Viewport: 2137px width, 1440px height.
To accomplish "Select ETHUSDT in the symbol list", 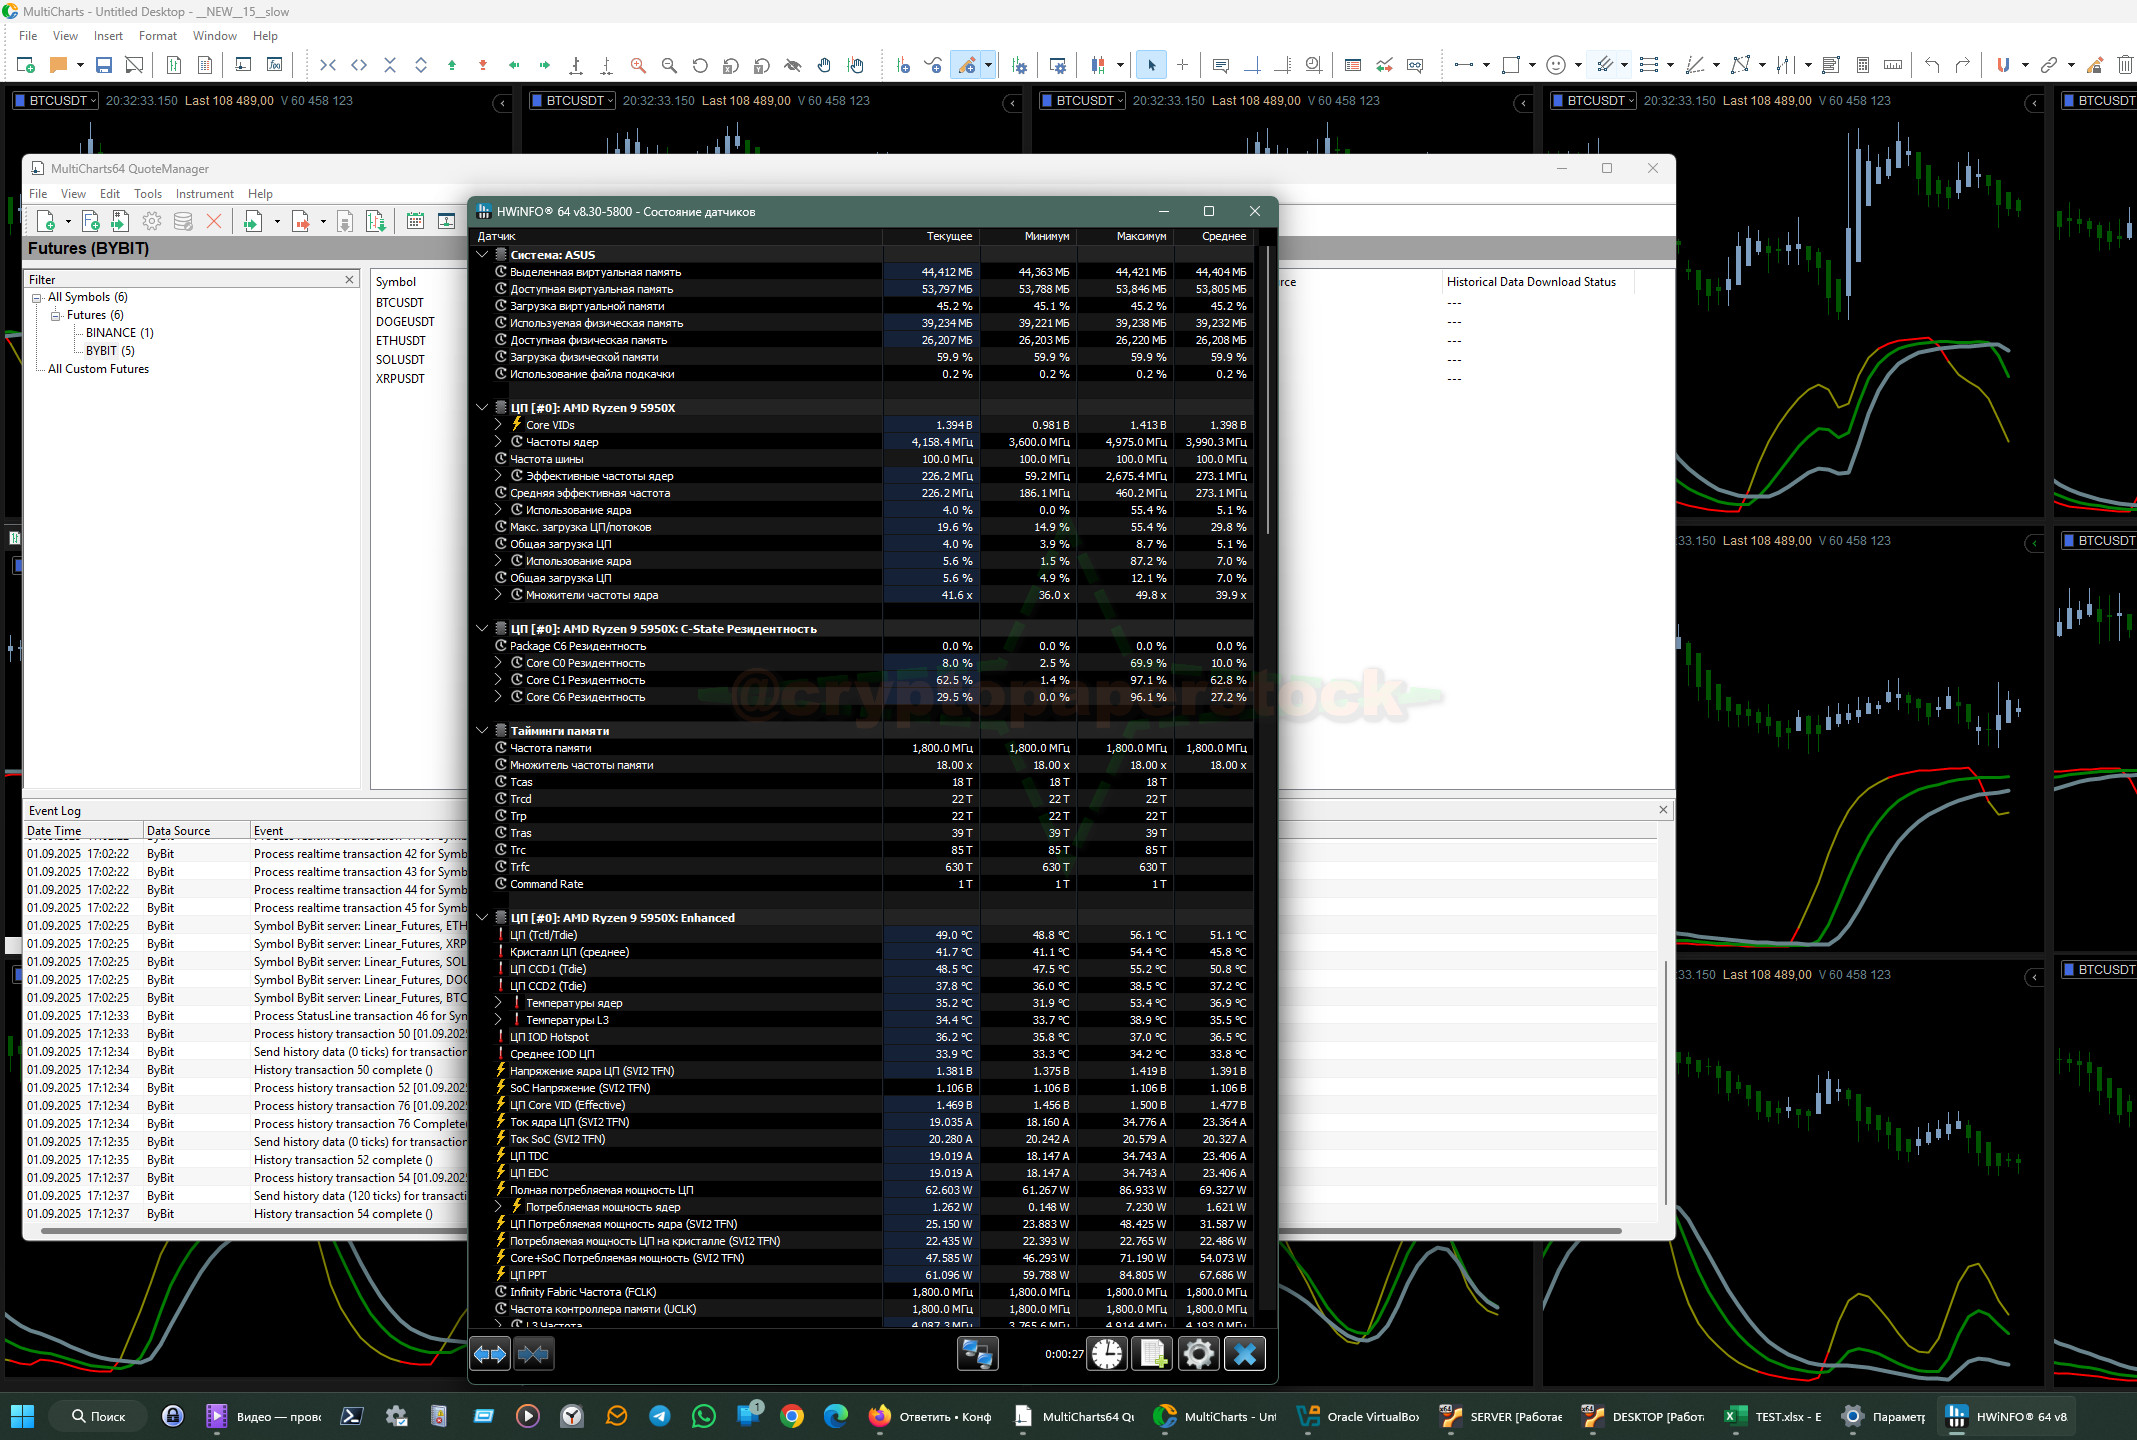I will pyautogui.click(x=401, y=341).
